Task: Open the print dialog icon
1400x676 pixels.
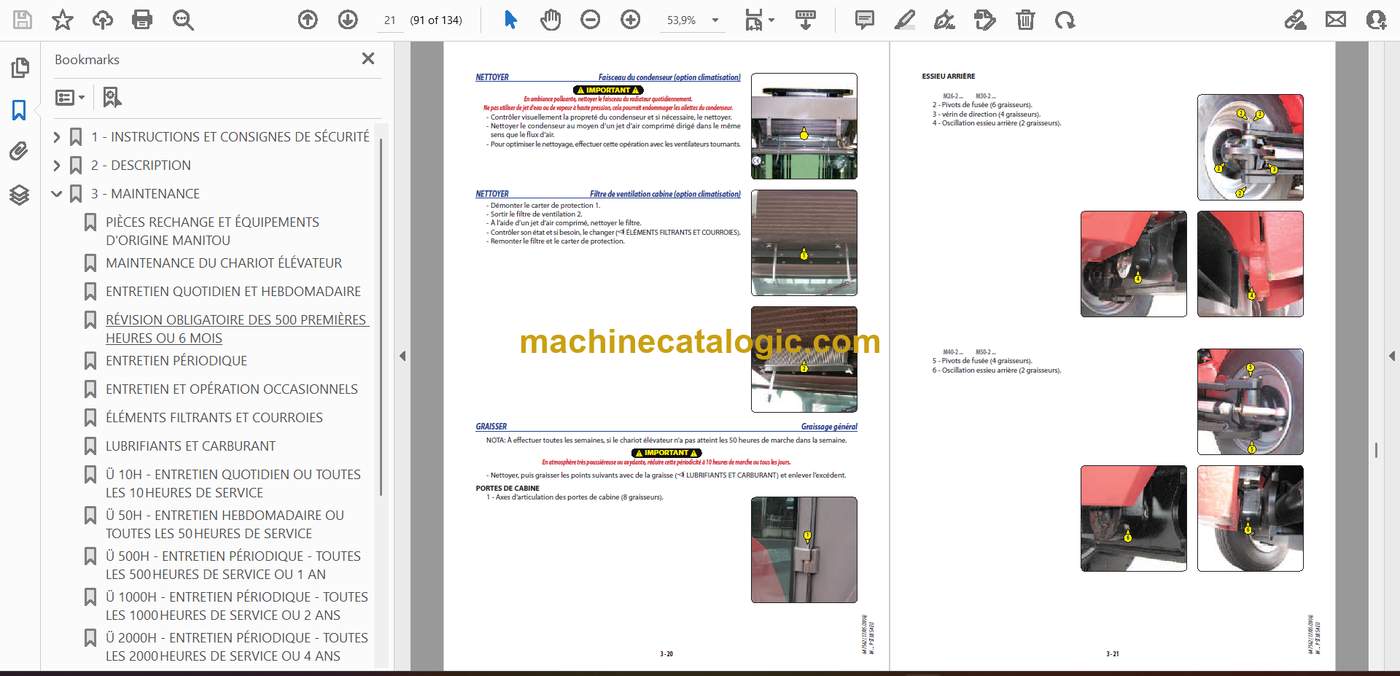Action: click(142, 20)
